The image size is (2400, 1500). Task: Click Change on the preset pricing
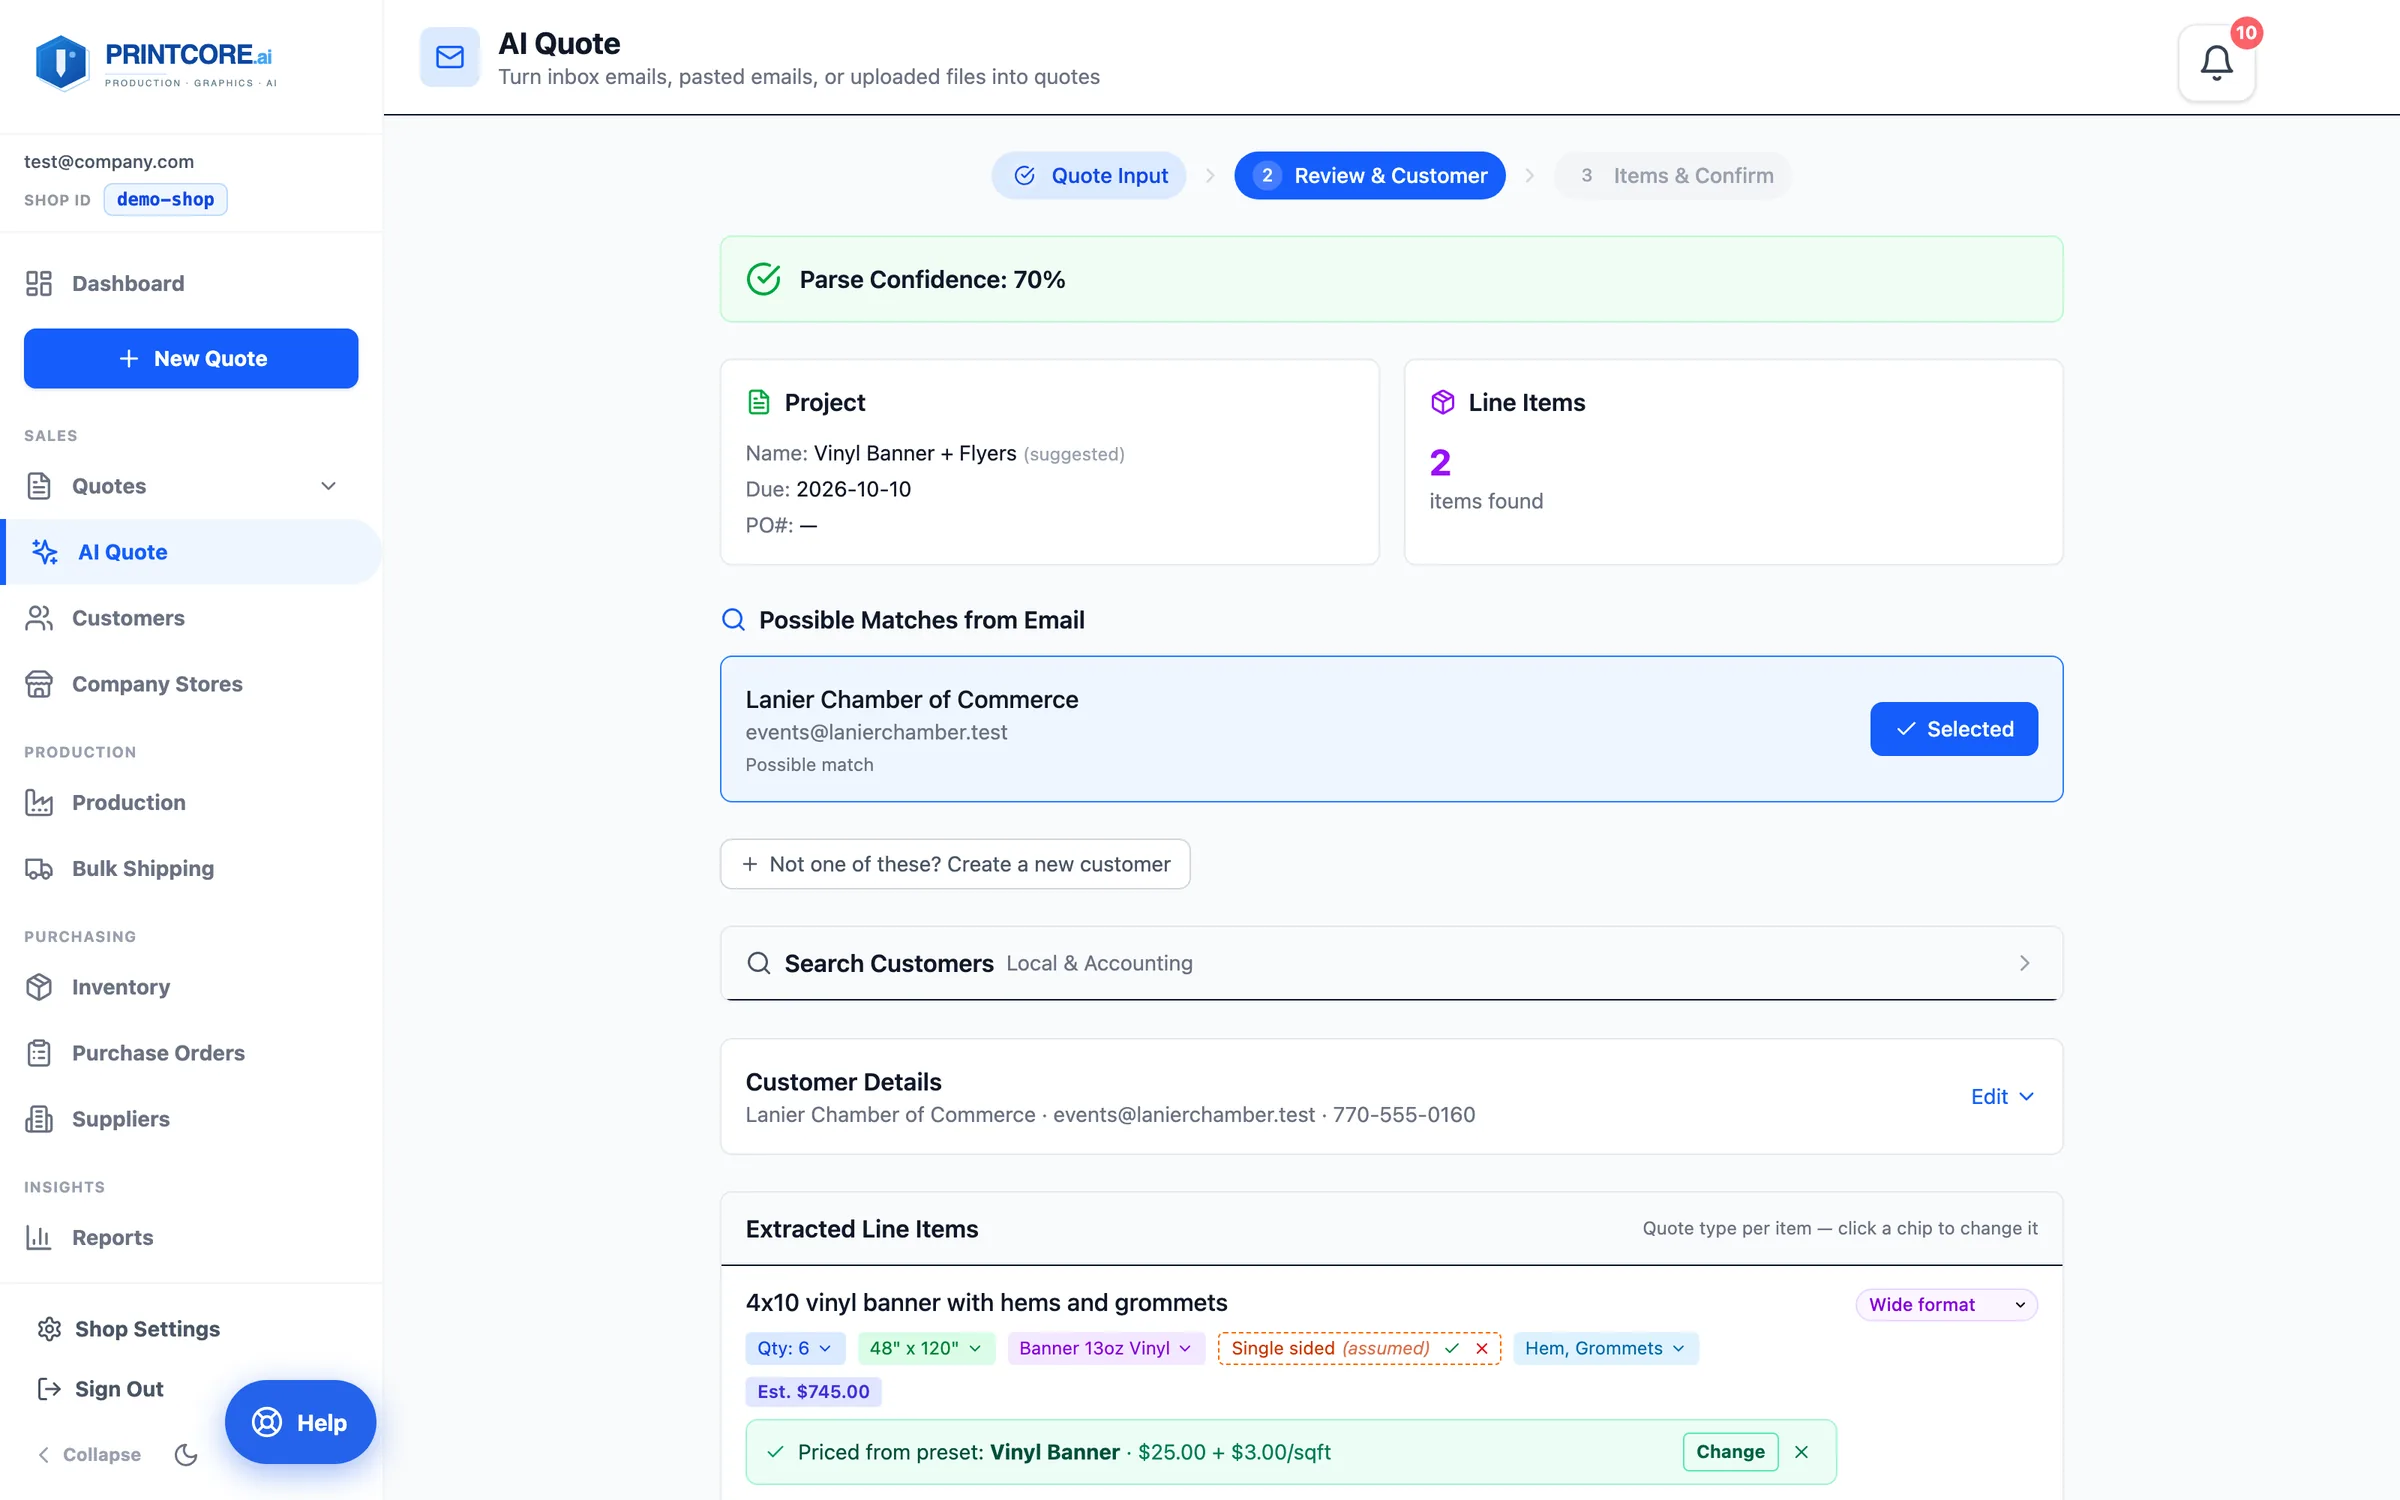pos(1730,1452)
